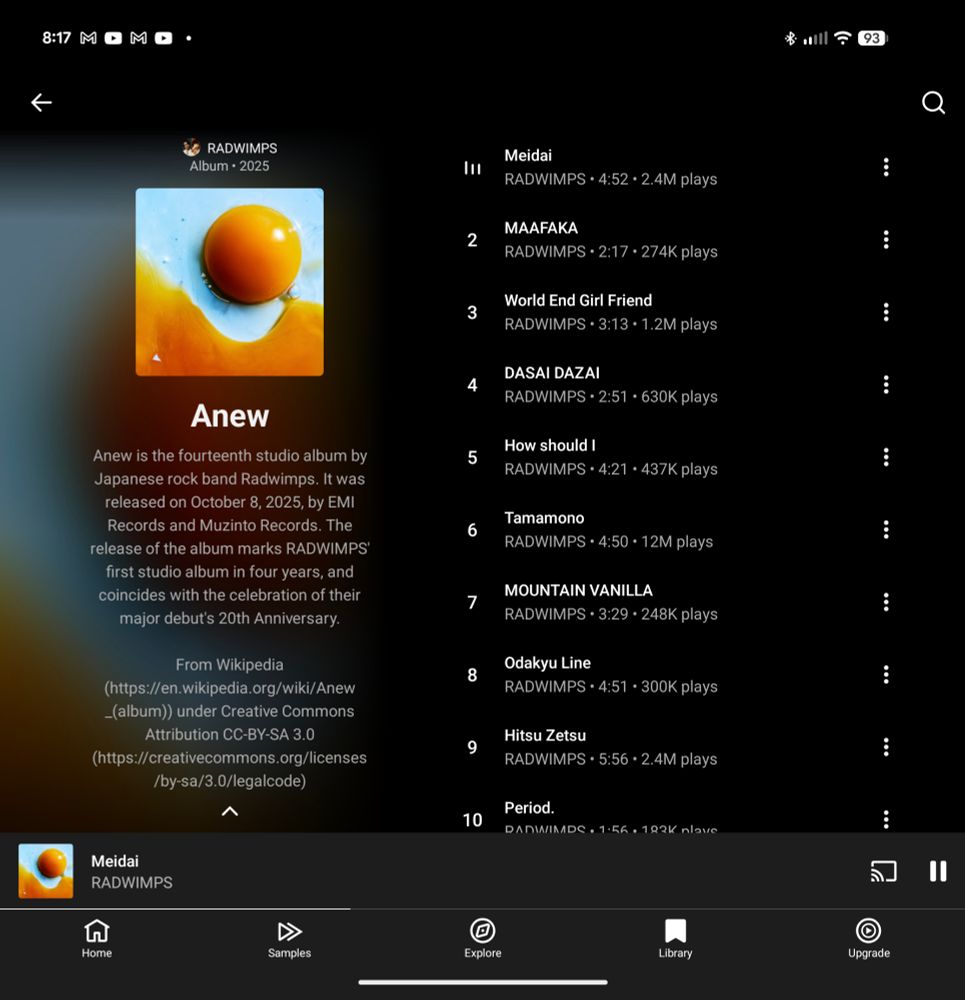Open options menu for Meidai track

click(886, 167)
